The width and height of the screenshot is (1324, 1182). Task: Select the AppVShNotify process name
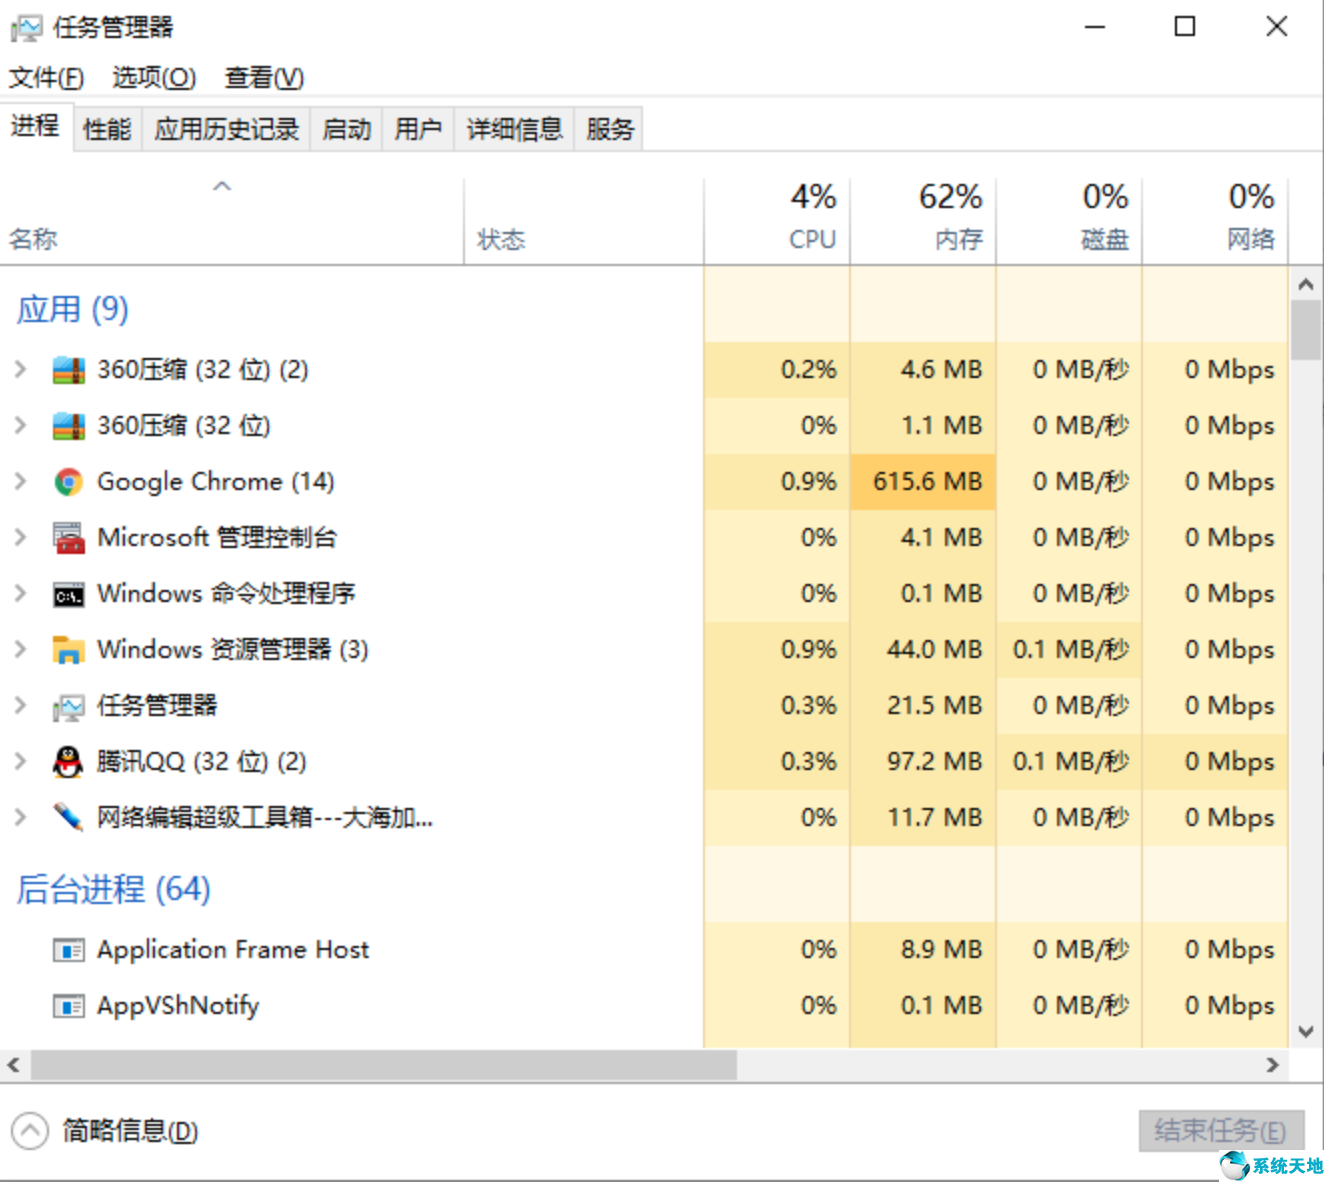tap(178, 1006)
